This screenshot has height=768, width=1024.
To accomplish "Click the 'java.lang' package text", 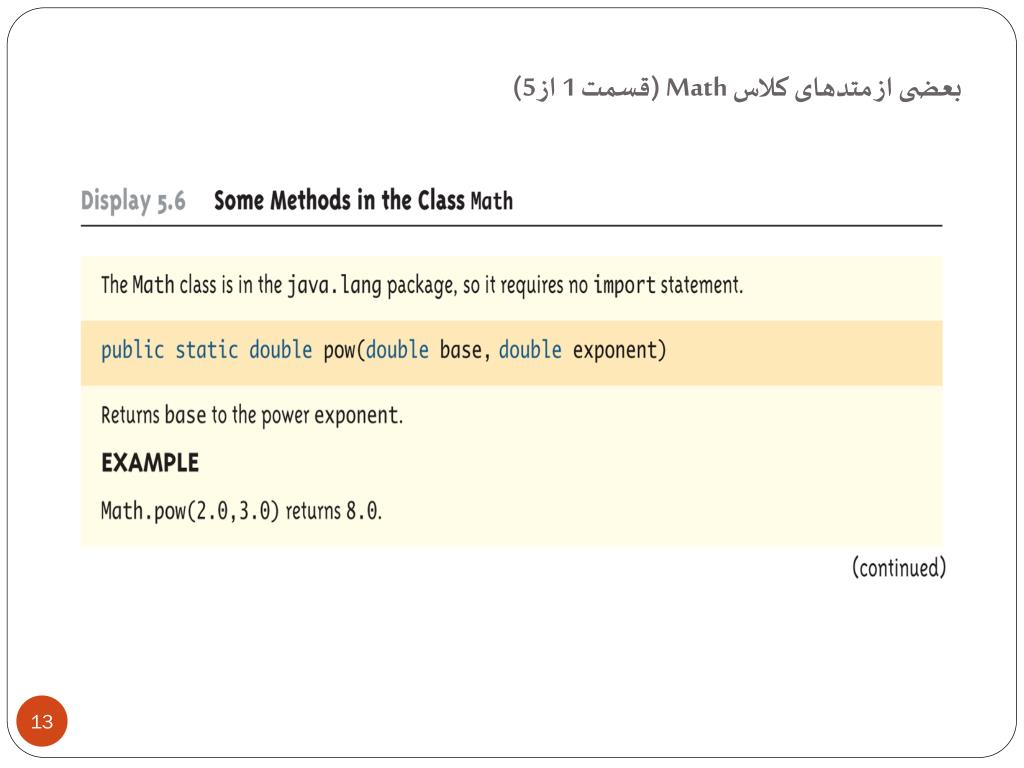I will coord(334,285).
